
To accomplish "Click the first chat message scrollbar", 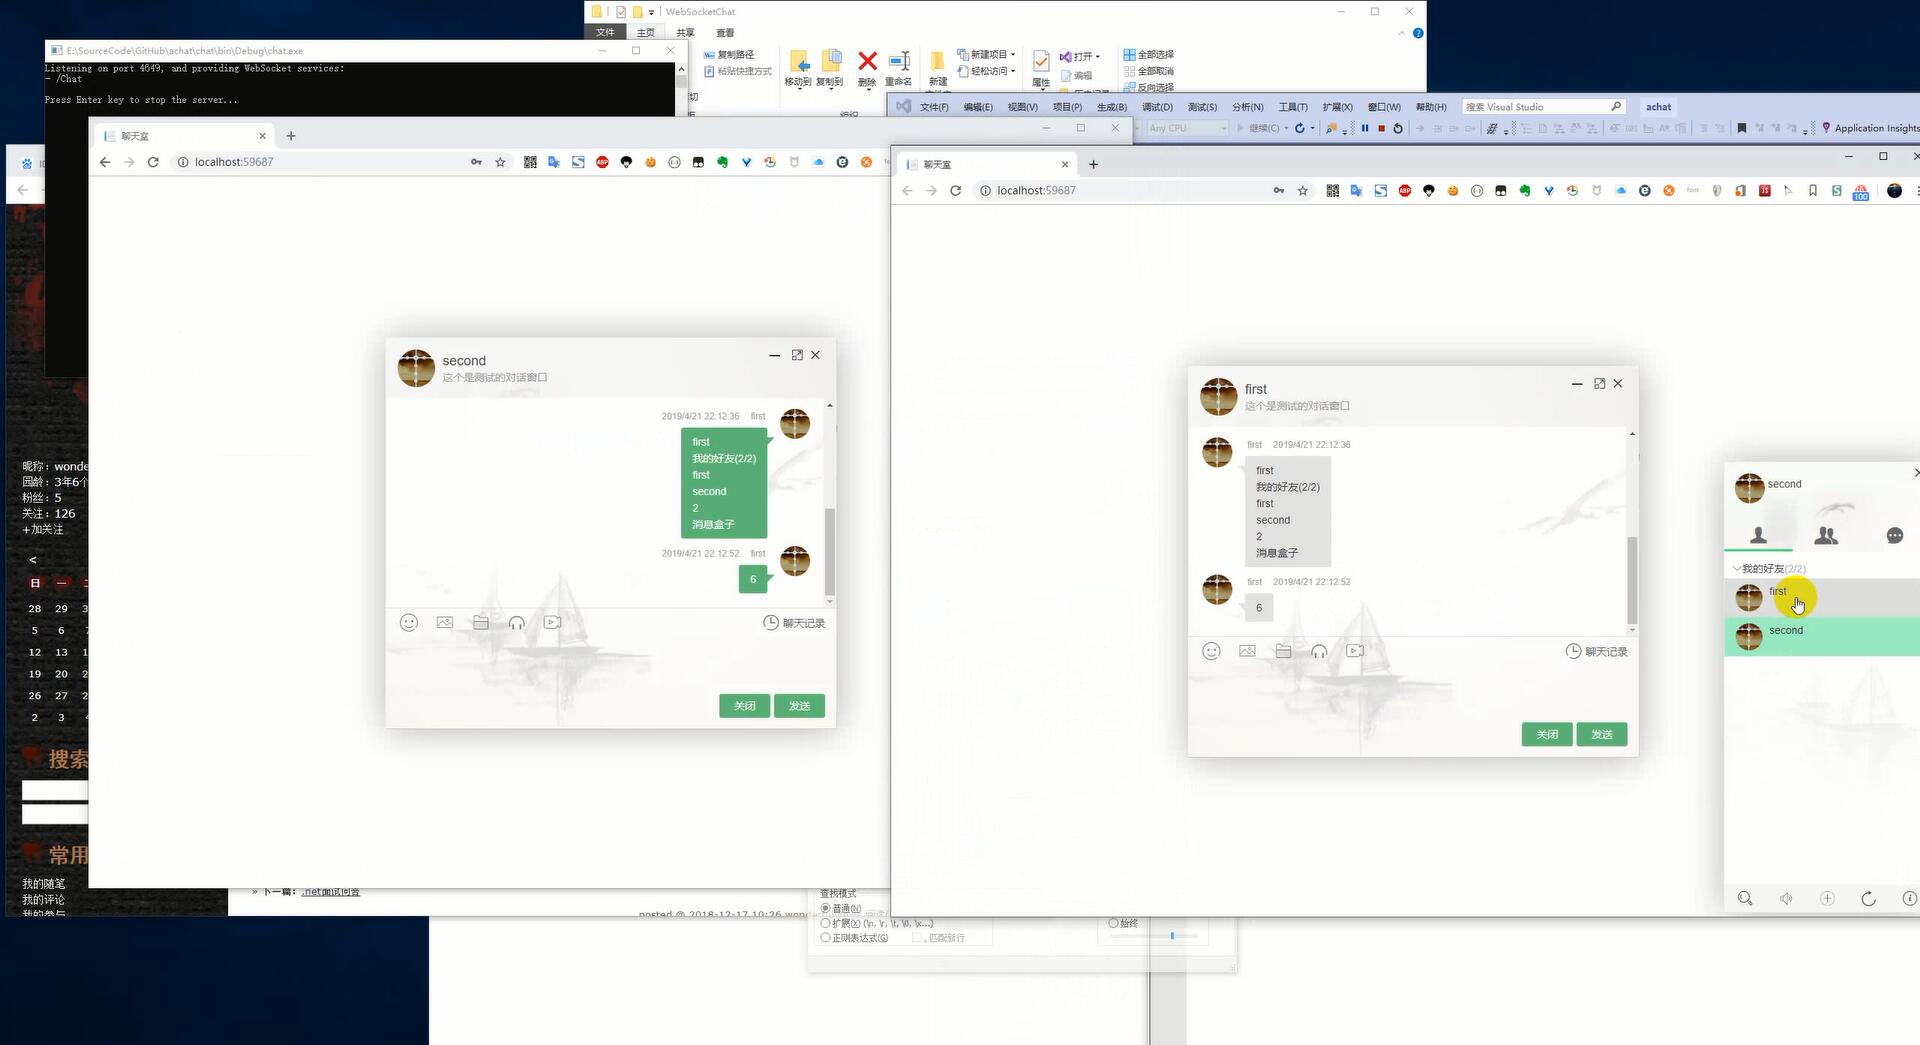I will [1632, 580].
